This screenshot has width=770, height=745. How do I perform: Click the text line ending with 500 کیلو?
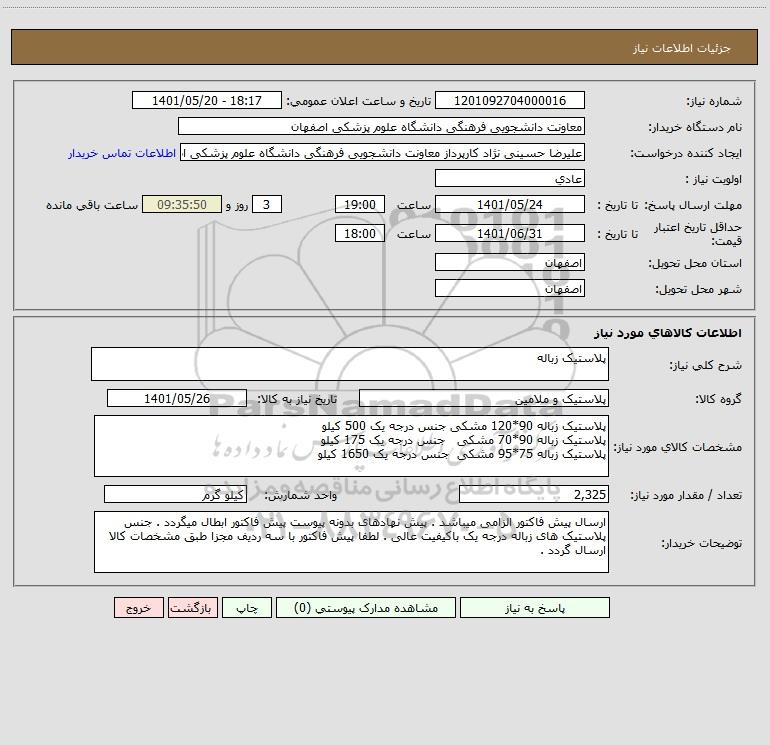464,425
